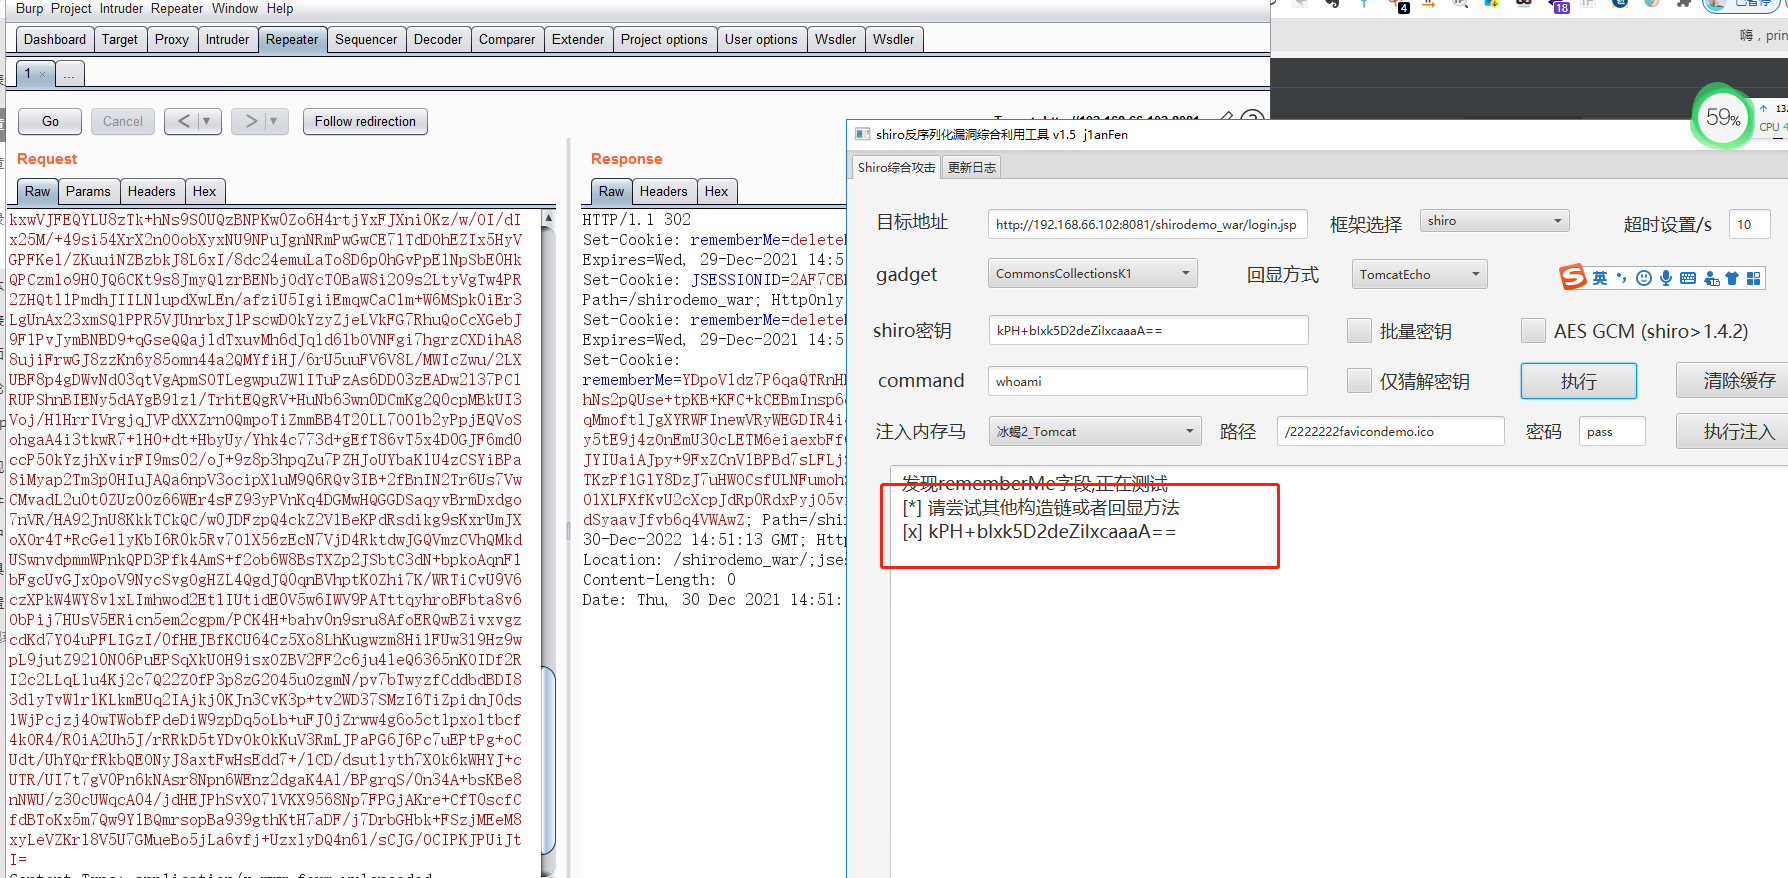Click Follow redirection button
The width and height of the screenshot is (1788, 878).
(365, 121)
